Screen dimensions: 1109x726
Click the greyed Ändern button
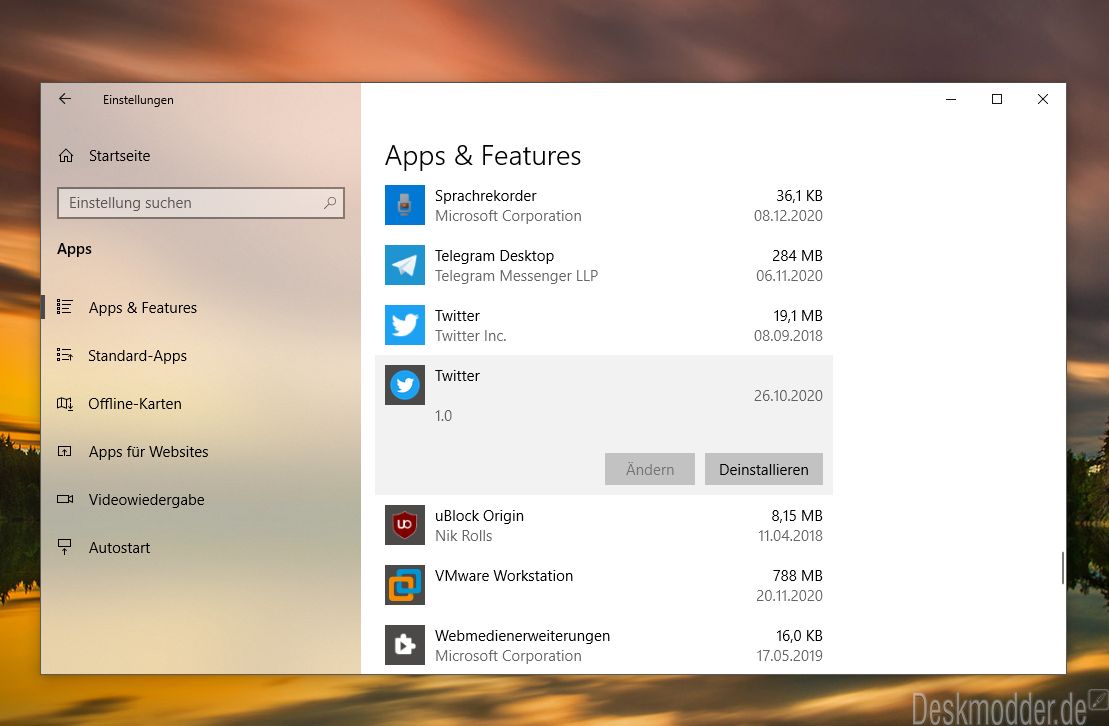[x=650, y=469]
